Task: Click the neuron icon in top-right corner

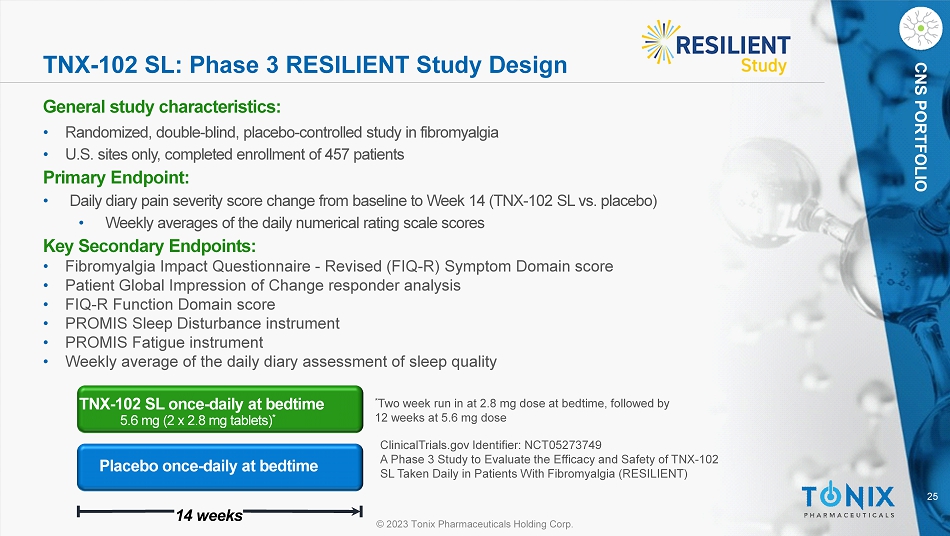Action: [919, 29]
